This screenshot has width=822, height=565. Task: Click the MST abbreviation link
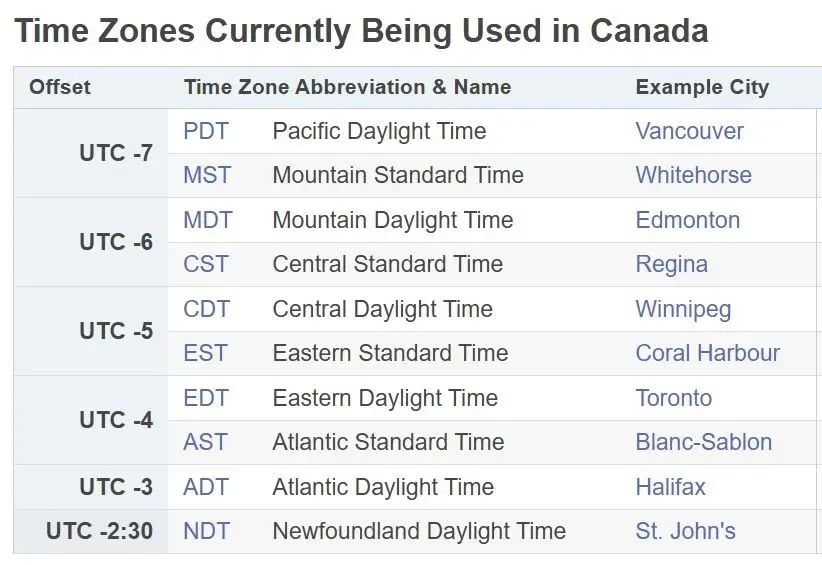pyautogui.click(x=206, y=175)
